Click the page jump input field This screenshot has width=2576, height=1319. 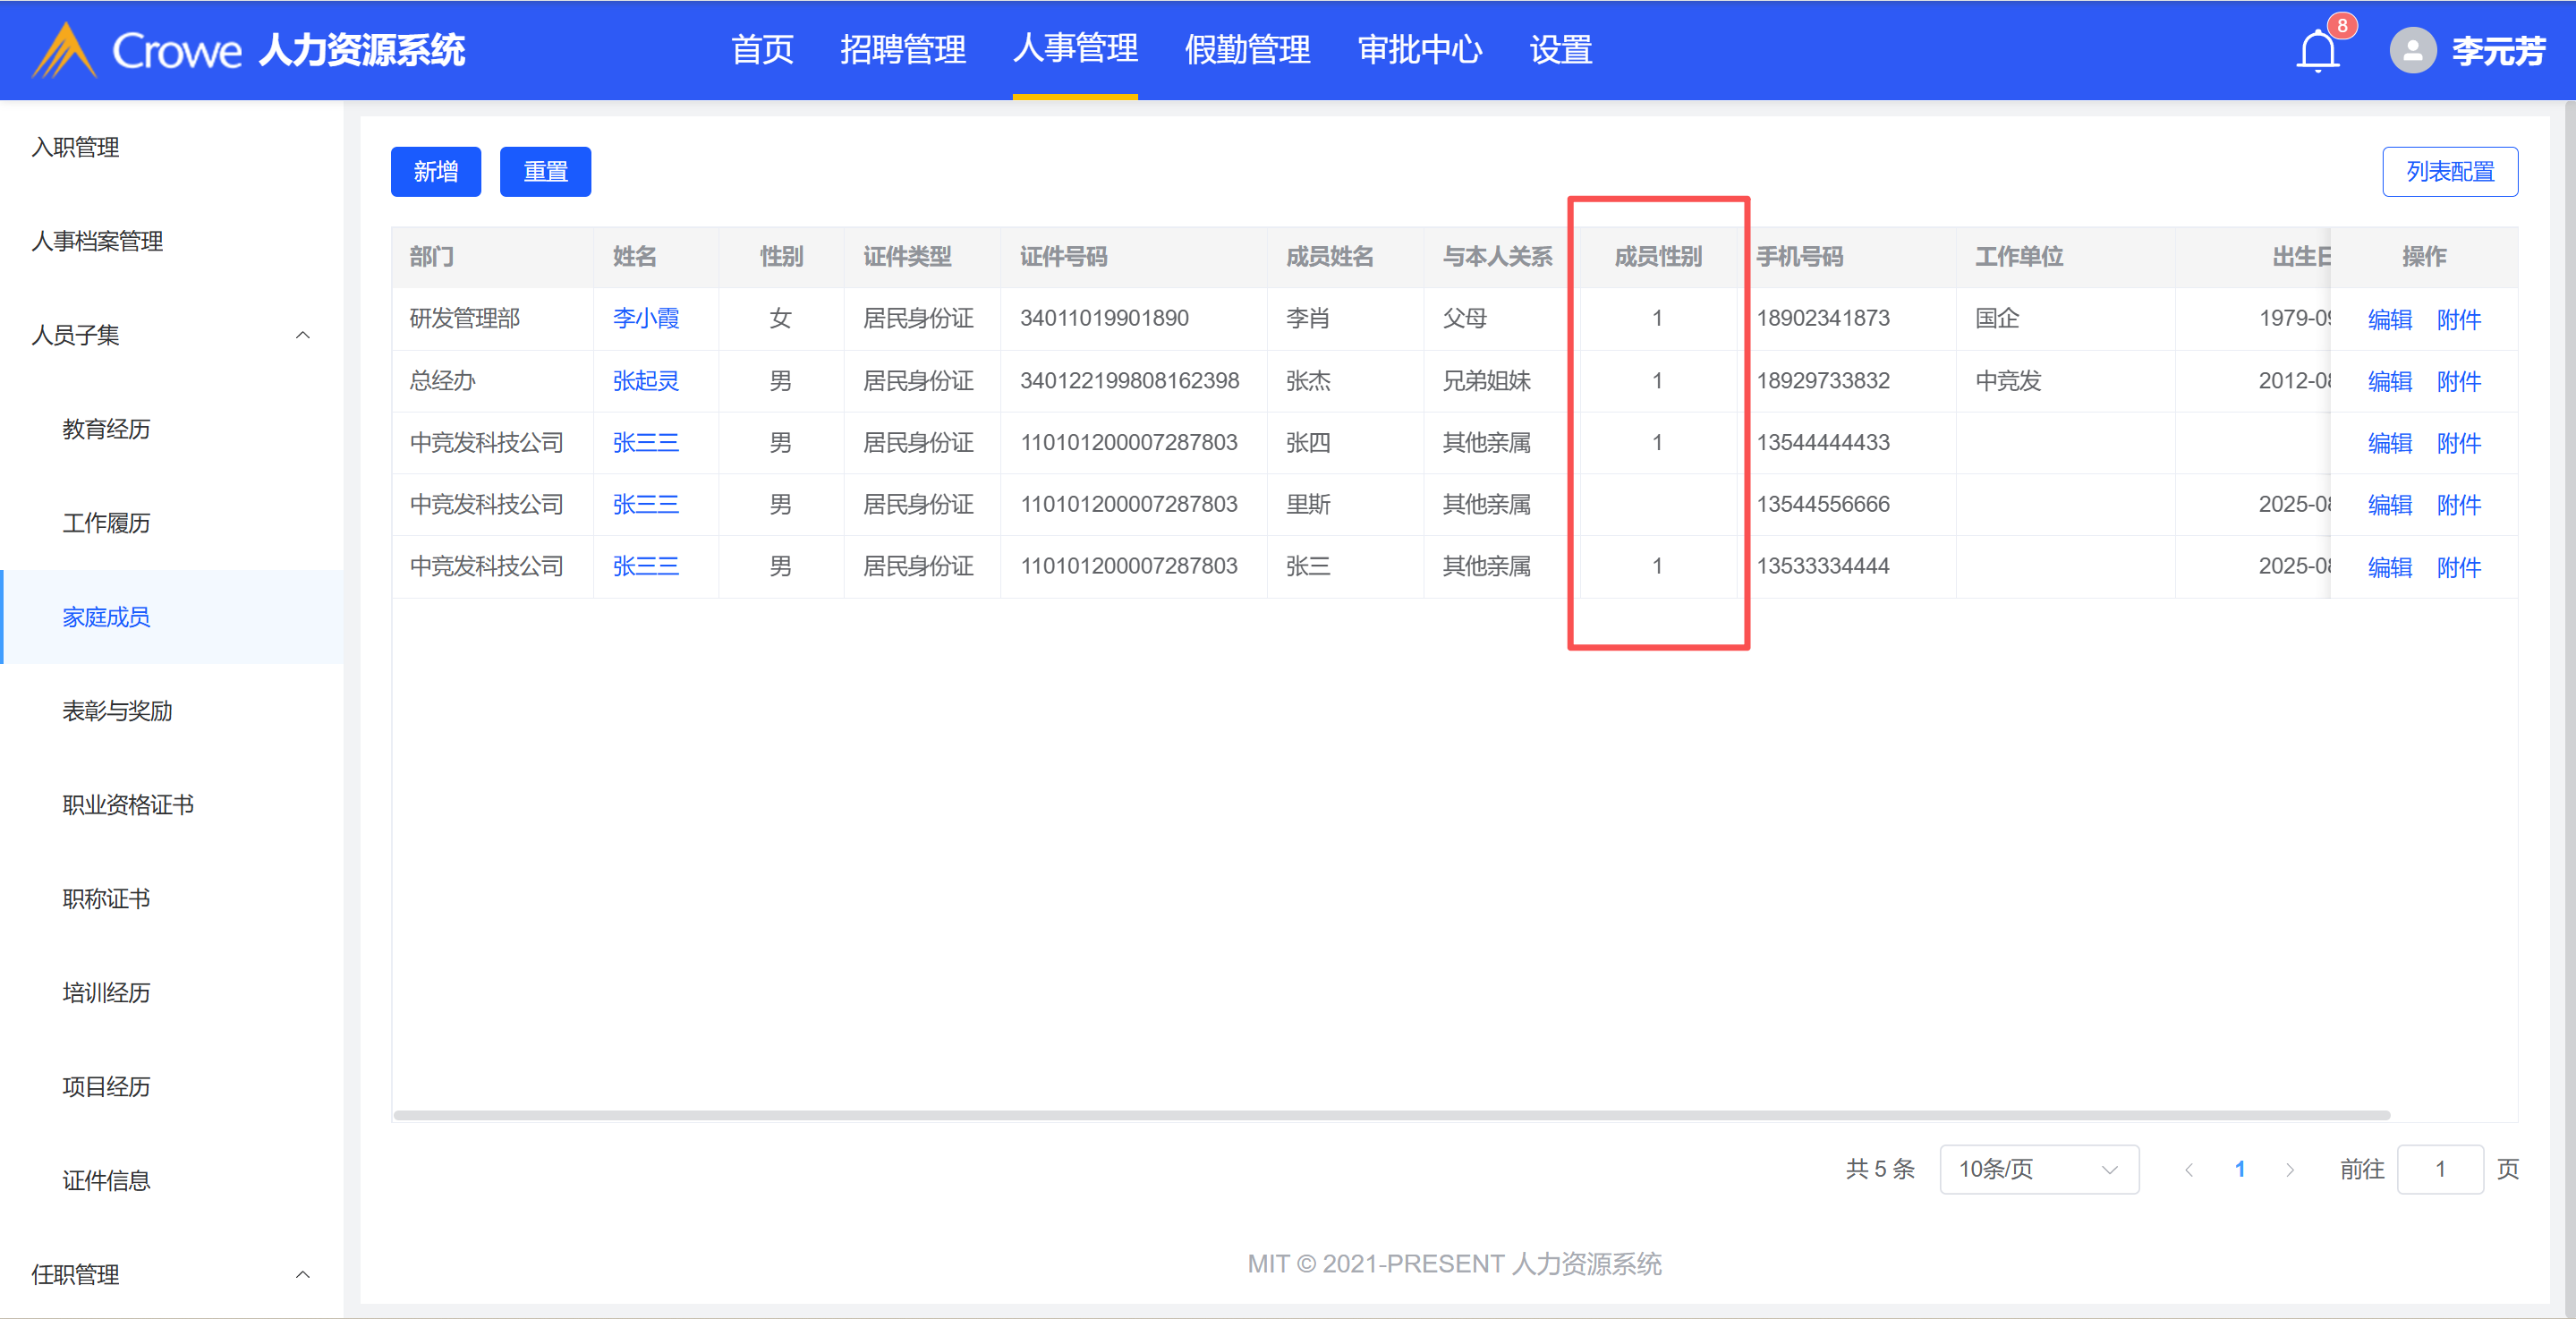[2439, 1169]
